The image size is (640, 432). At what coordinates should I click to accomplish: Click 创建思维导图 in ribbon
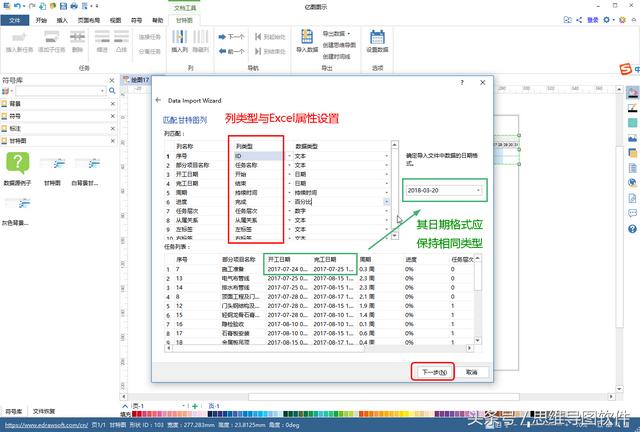tap(339, 45)
